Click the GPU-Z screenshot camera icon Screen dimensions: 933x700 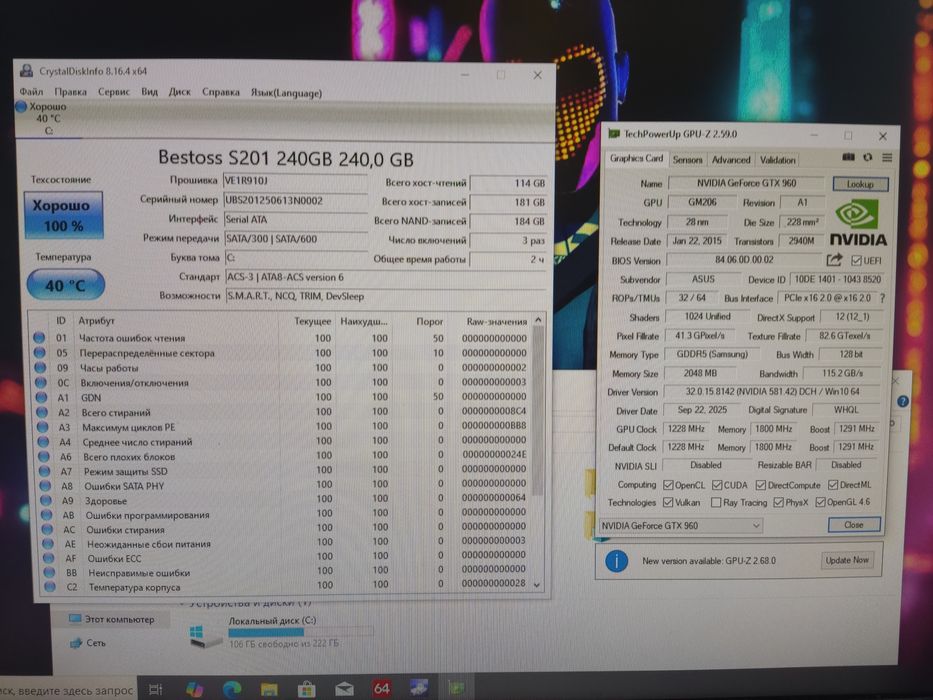tap(849, 157)
